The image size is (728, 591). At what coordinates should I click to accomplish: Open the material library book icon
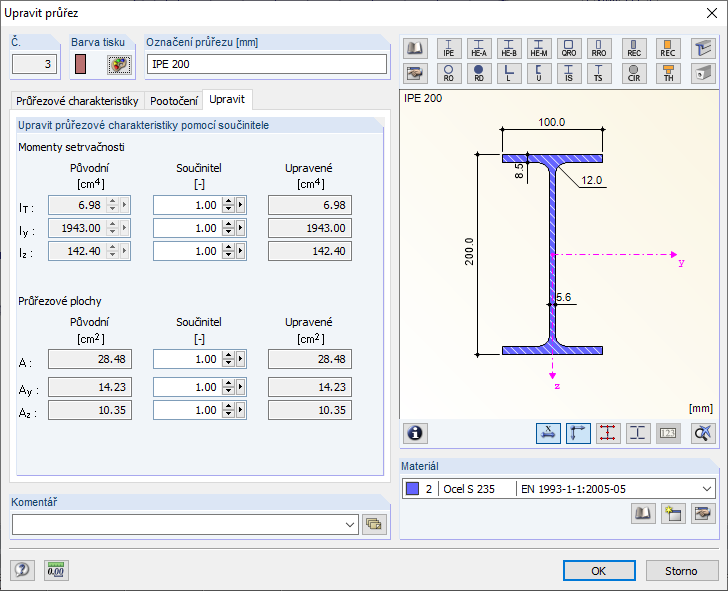tap(643, 513)
